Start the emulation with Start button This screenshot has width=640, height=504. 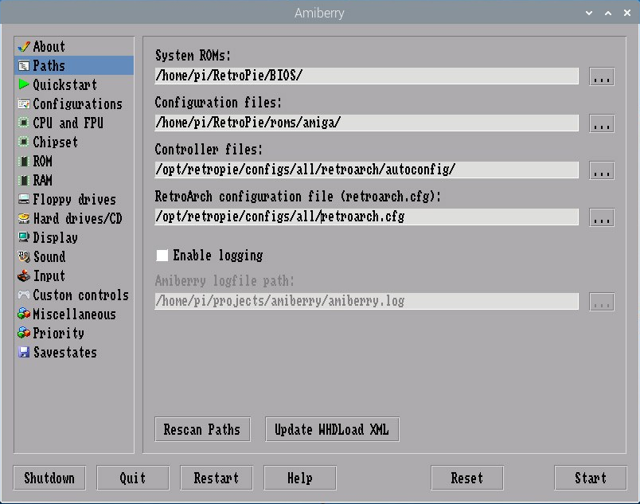[591, 478]
